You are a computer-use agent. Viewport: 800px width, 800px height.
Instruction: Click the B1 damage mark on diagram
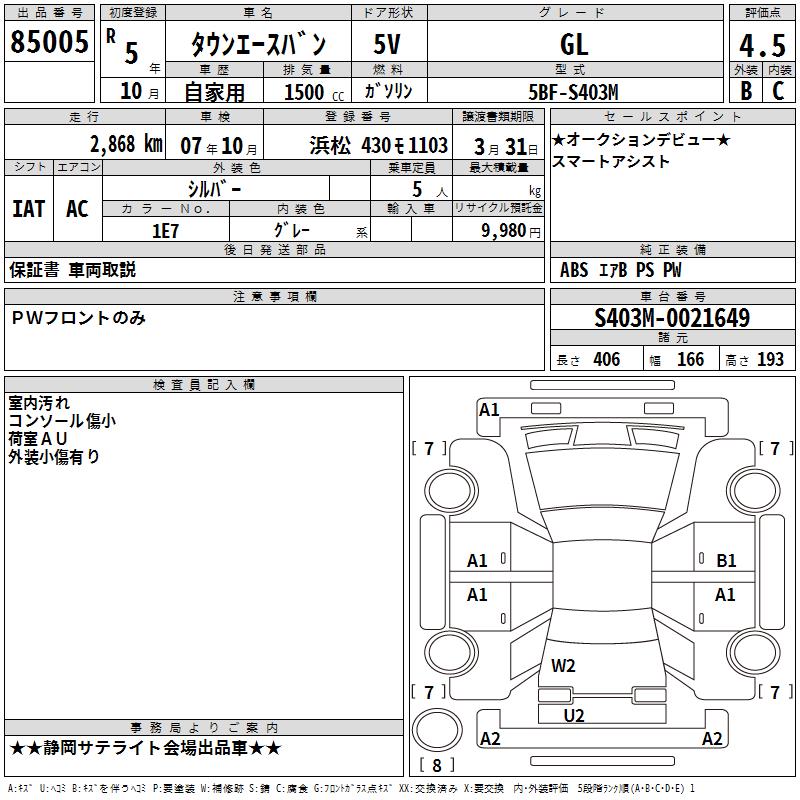tap(726, 561)
